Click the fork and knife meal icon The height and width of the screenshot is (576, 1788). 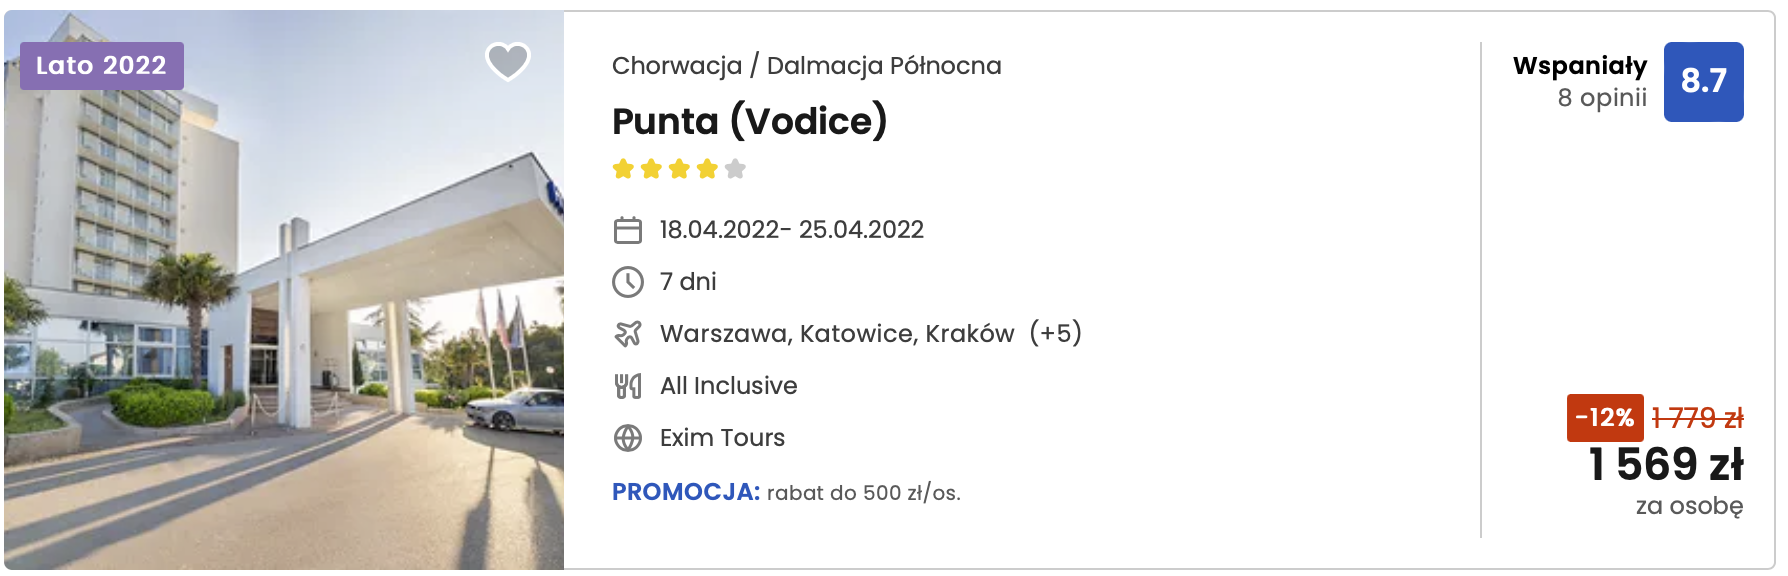pos(627,386)
